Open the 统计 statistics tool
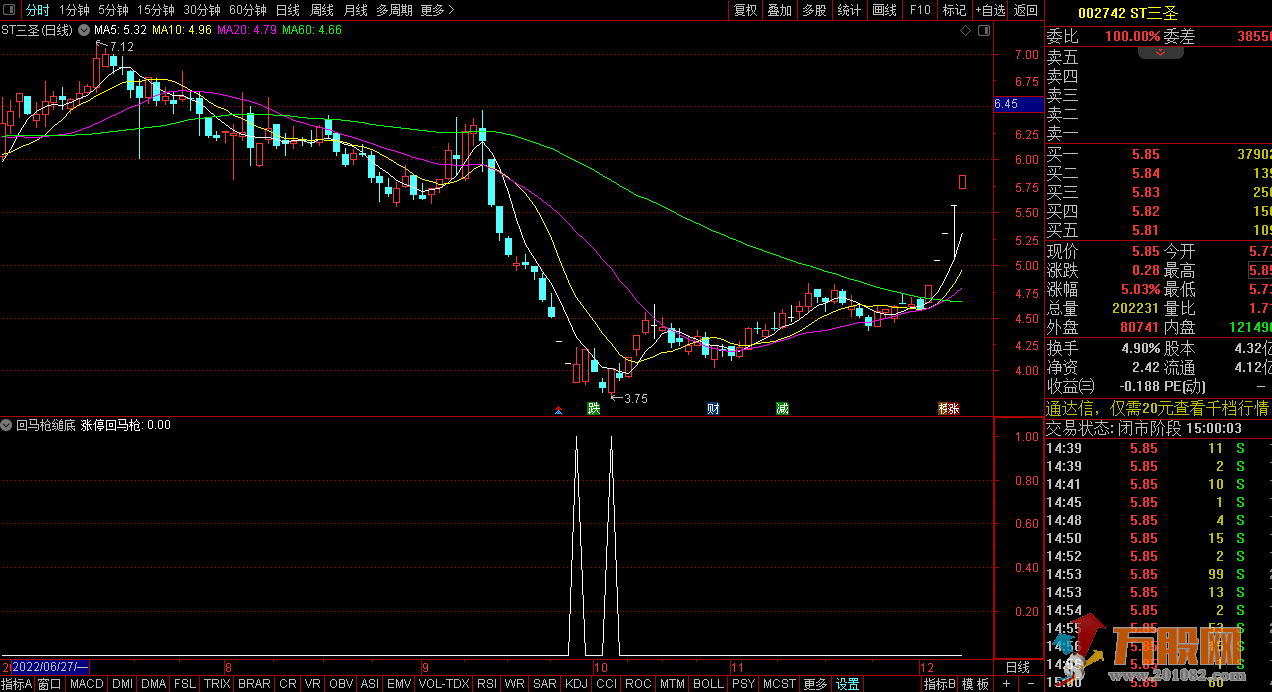The width and height of the screenshot is (1272, 692). [849, 10]
